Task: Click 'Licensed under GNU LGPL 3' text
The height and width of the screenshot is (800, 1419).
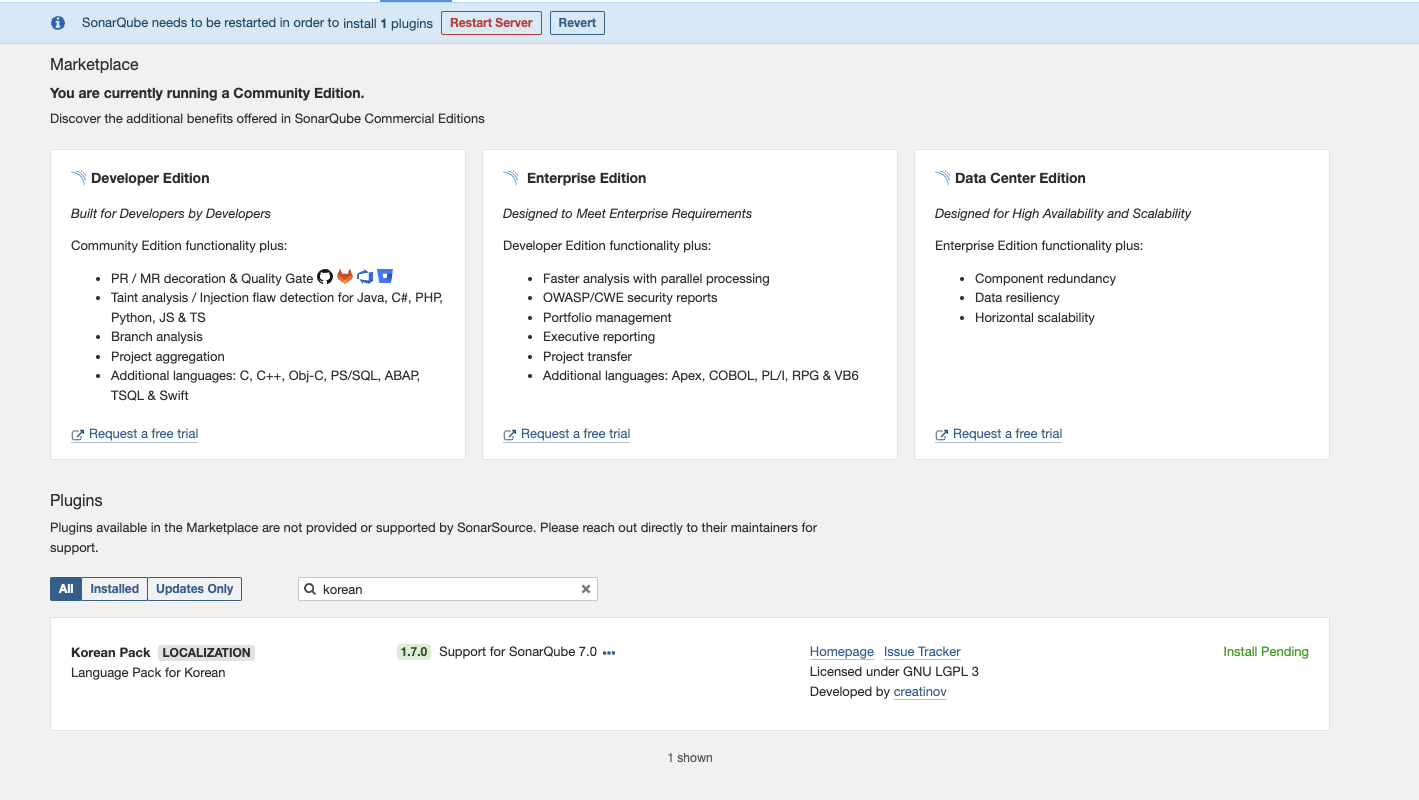Action: pyautogui.click(x=894, y=672)
